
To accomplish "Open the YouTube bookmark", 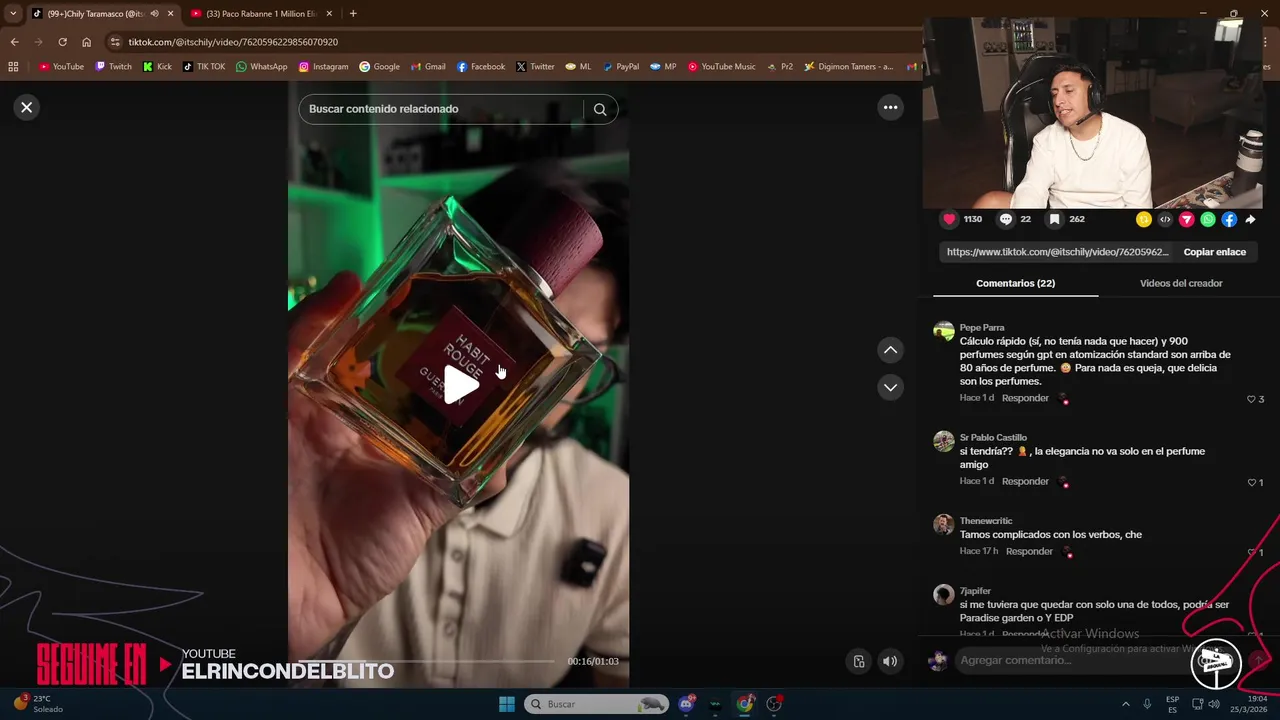I will pyautogui.click(x=61, y=67).
